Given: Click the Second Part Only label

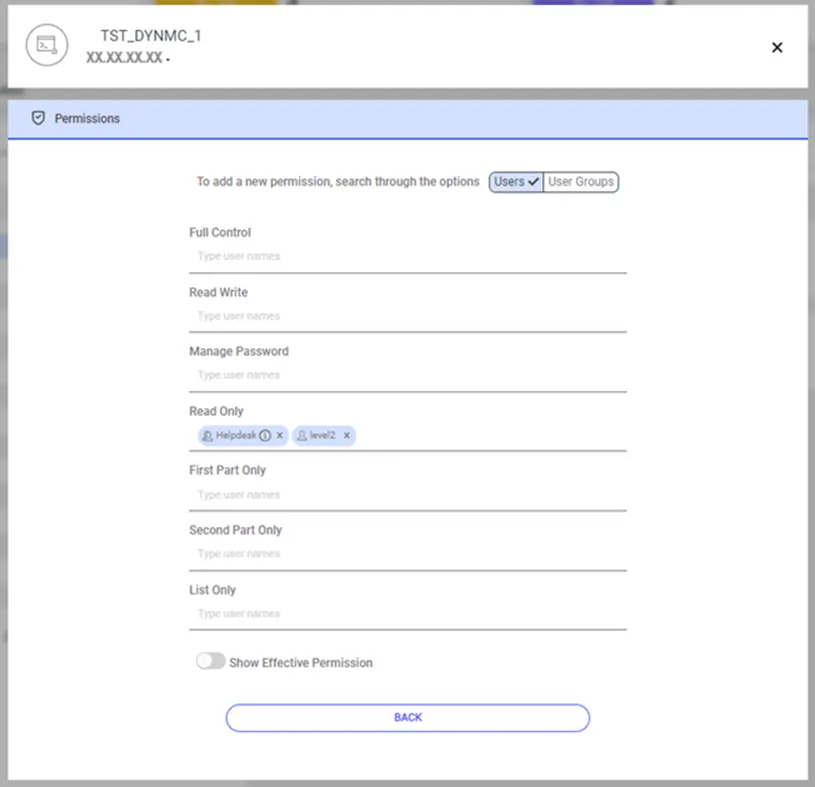Looking at the screenshot, I should pos(235,530).
